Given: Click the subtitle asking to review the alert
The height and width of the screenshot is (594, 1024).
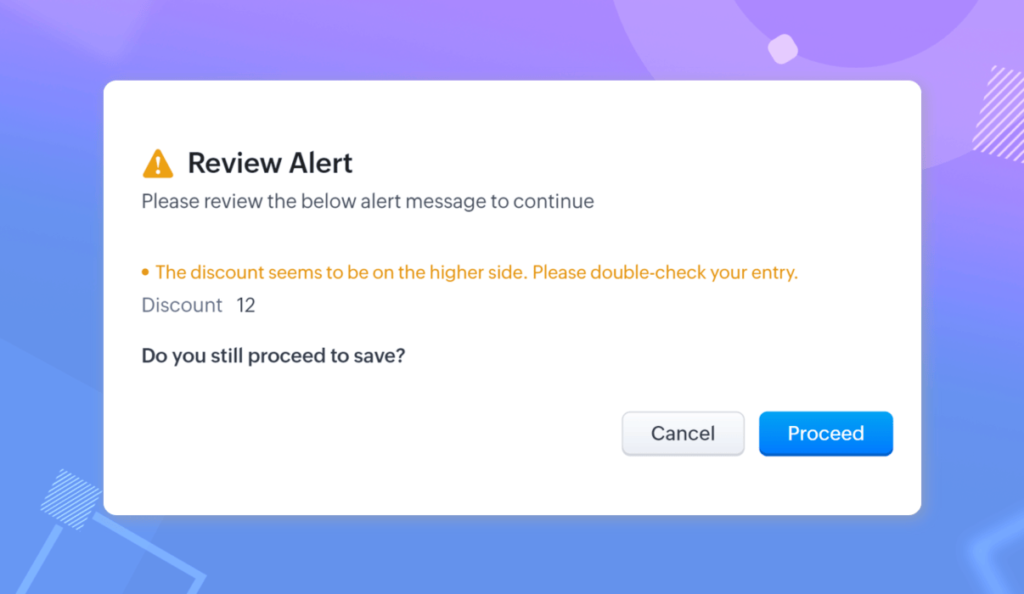Looking at the screenshot, I should [367, 201].
